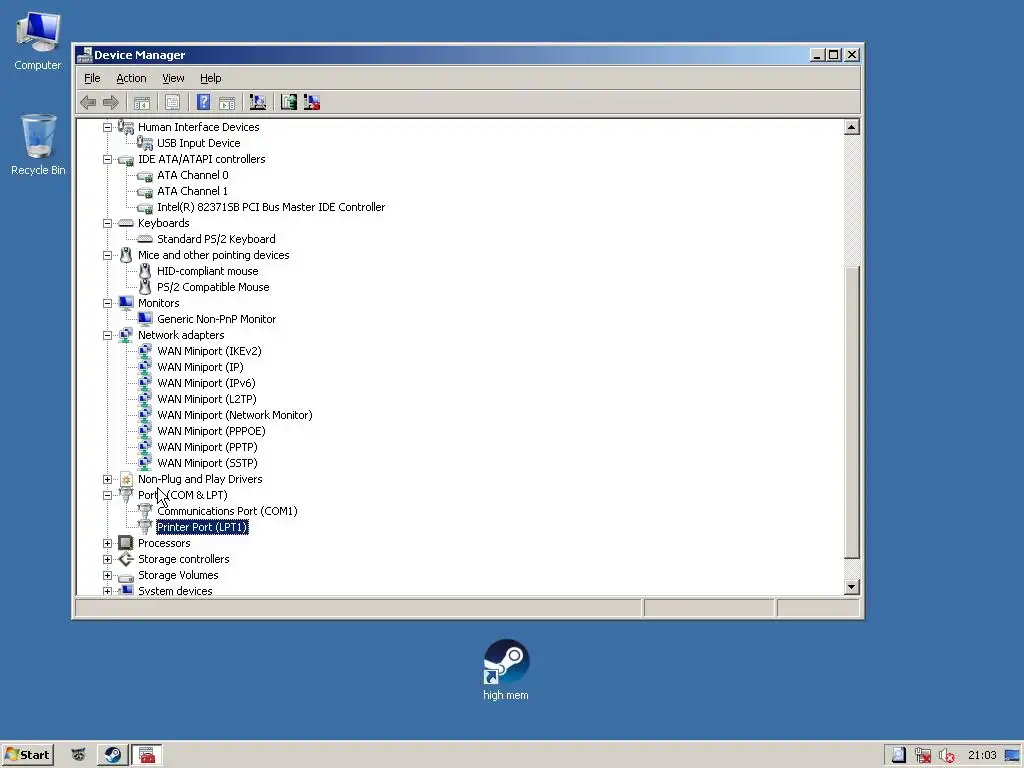This screenshot has width=1024, height=768.
Task: Open the View menu
Action: [x=173, y=78]
